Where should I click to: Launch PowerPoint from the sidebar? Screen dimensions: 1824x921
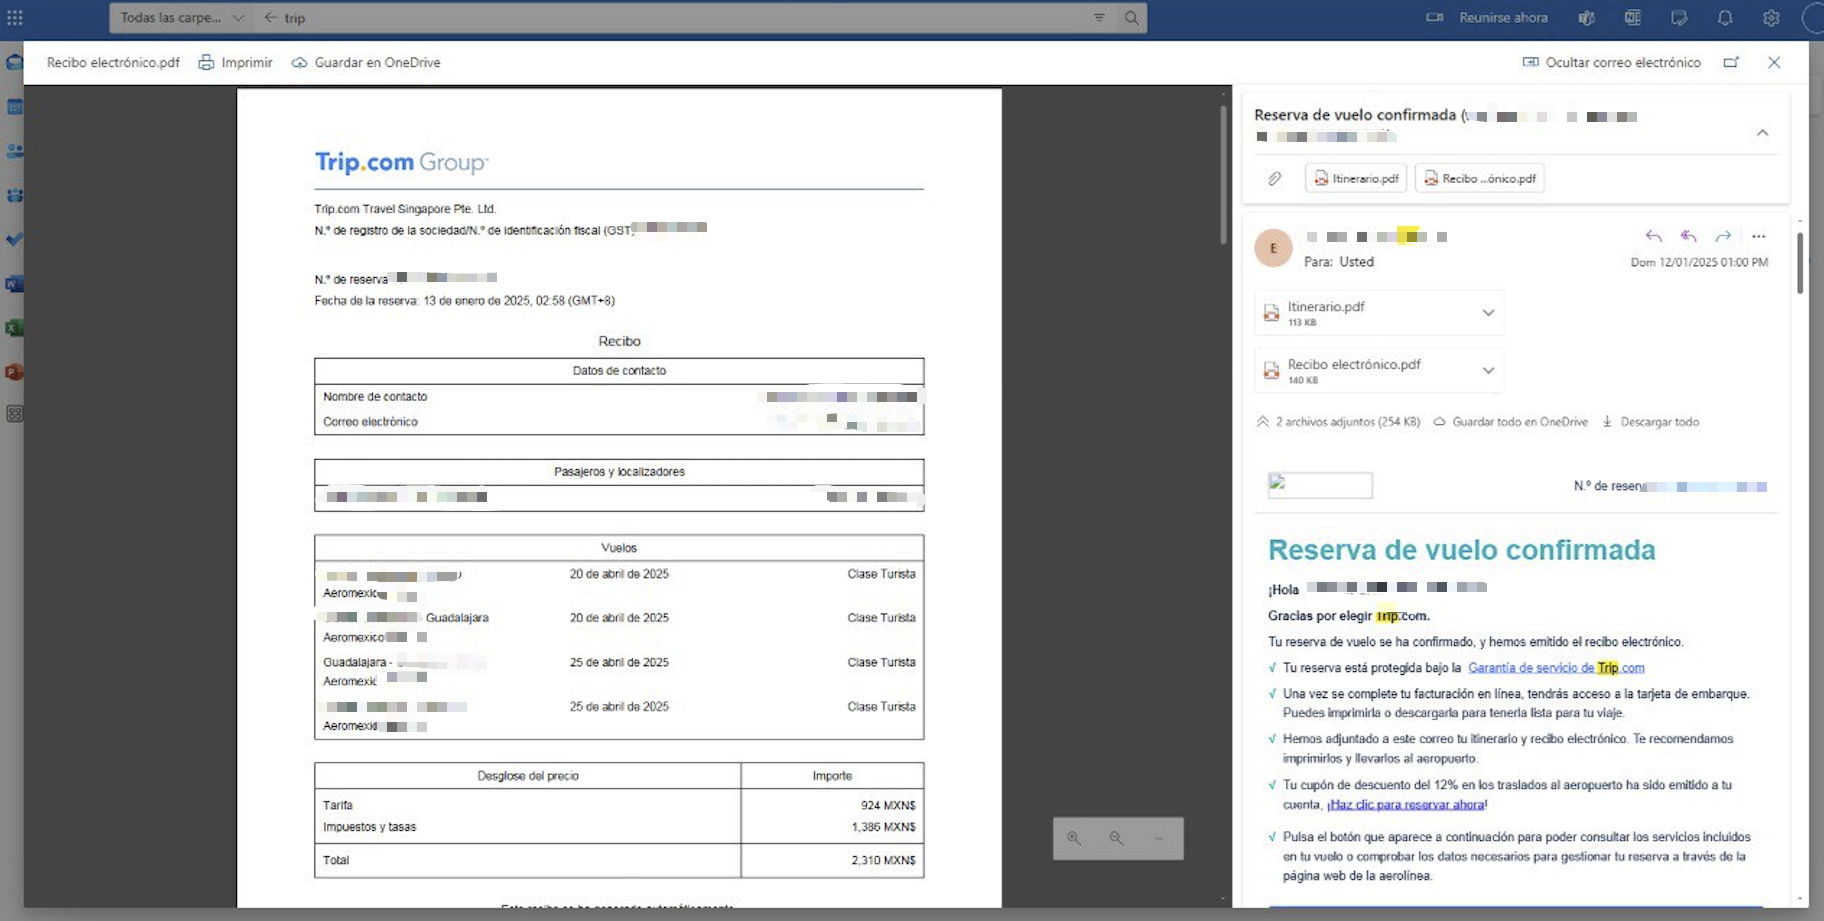click(15, 372)
